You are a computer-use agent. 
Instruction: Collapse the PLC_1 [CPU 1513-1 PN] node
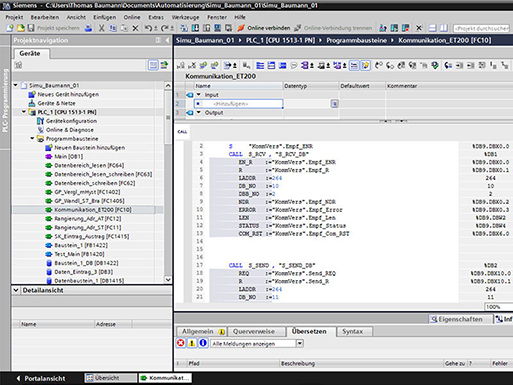point(24,112)
